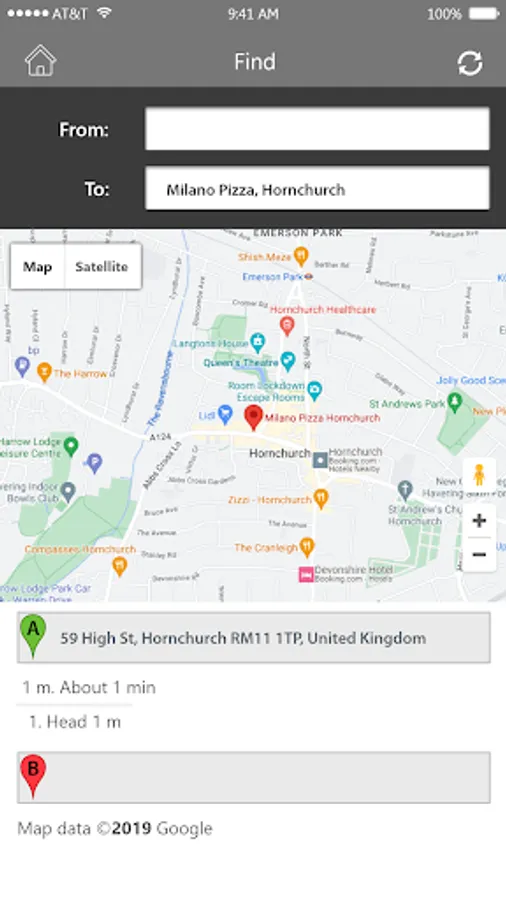This screenshot has width=506, height=900.
Task: Tap the Devonshire Hotel pink marker
Action: pos(306,574)
